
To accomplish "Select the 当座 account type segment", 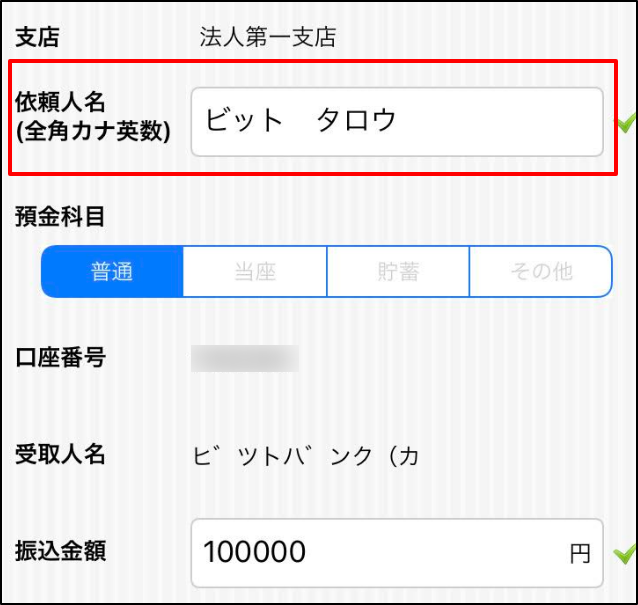I will (255, 271).
